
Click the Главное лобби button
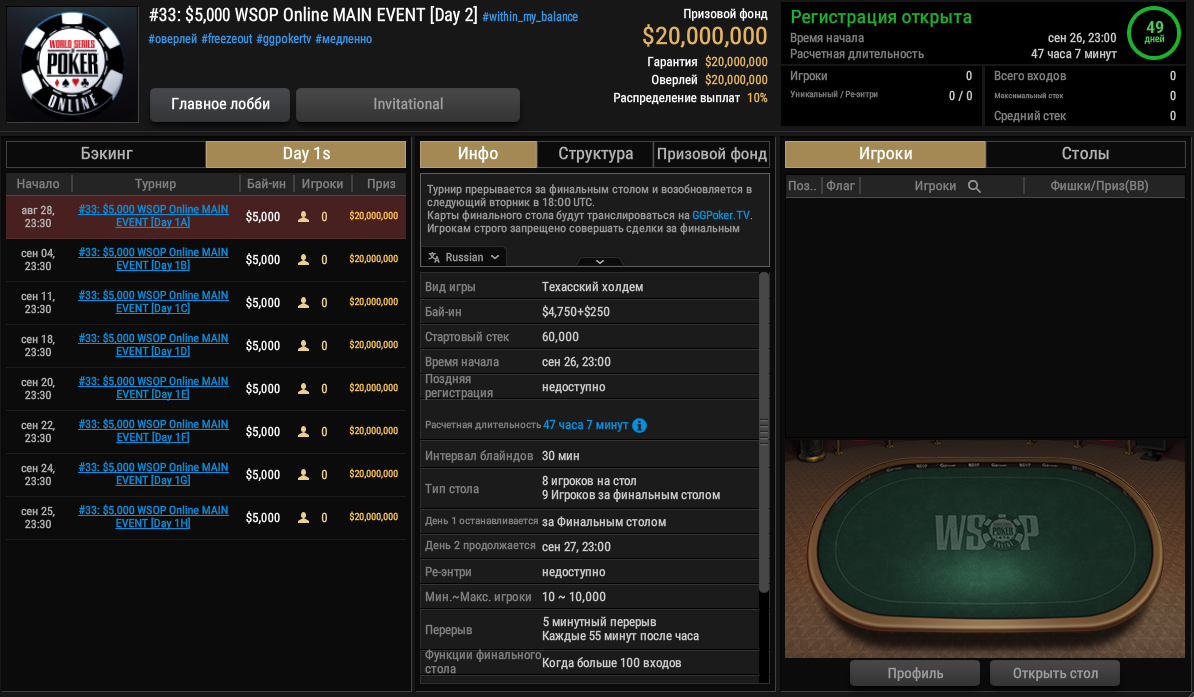(x=220, y=104)
